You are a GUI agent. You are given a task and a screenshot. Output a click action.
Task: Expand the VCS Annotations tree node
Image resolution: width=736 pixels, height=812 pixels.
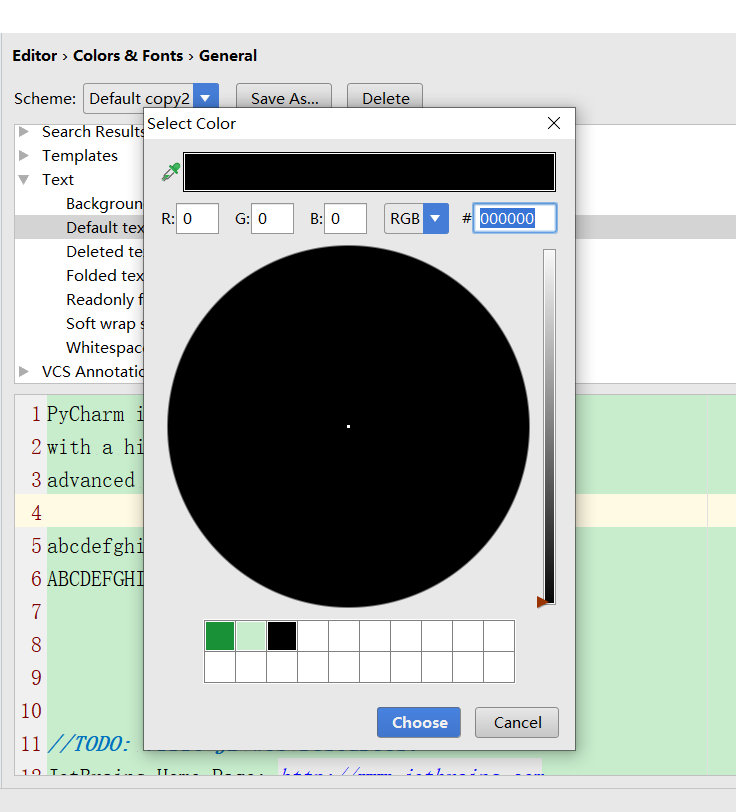pyautogui.click(x=23, y=371)
